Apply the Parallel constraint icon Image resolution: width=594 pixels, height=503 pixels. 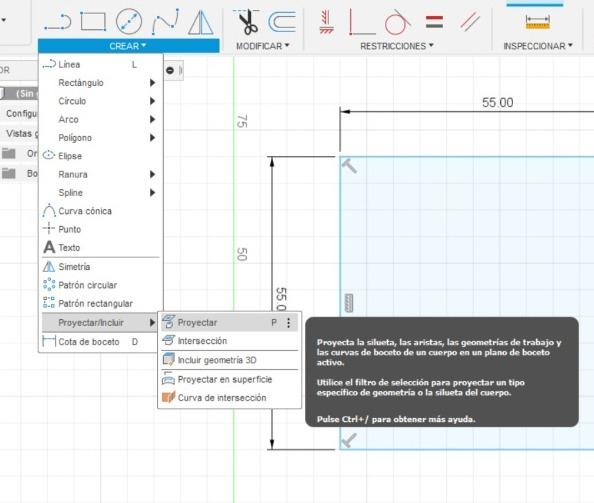tap(470, 21)
